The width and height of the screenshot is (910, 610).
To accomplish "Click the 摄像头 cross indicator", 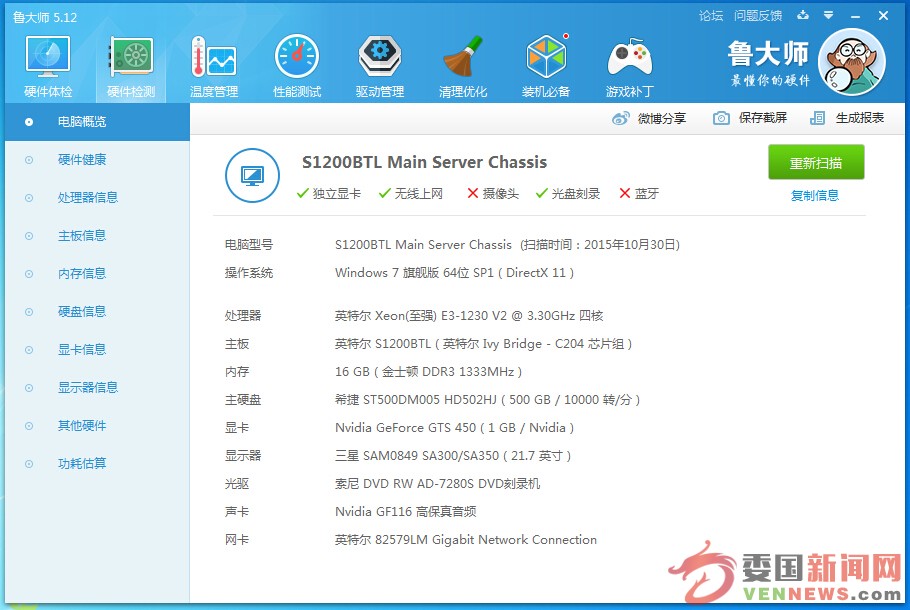I will [x=493, y=193].
